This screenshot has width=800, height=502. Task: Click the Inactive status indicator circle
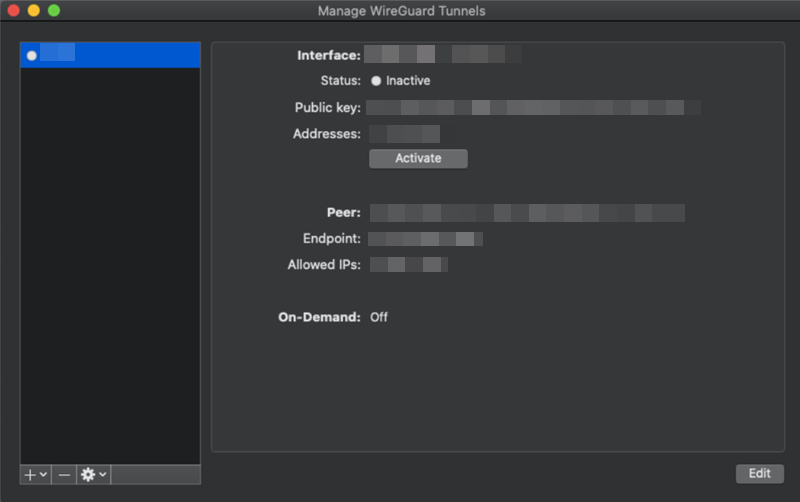click(x=376, y=81)
